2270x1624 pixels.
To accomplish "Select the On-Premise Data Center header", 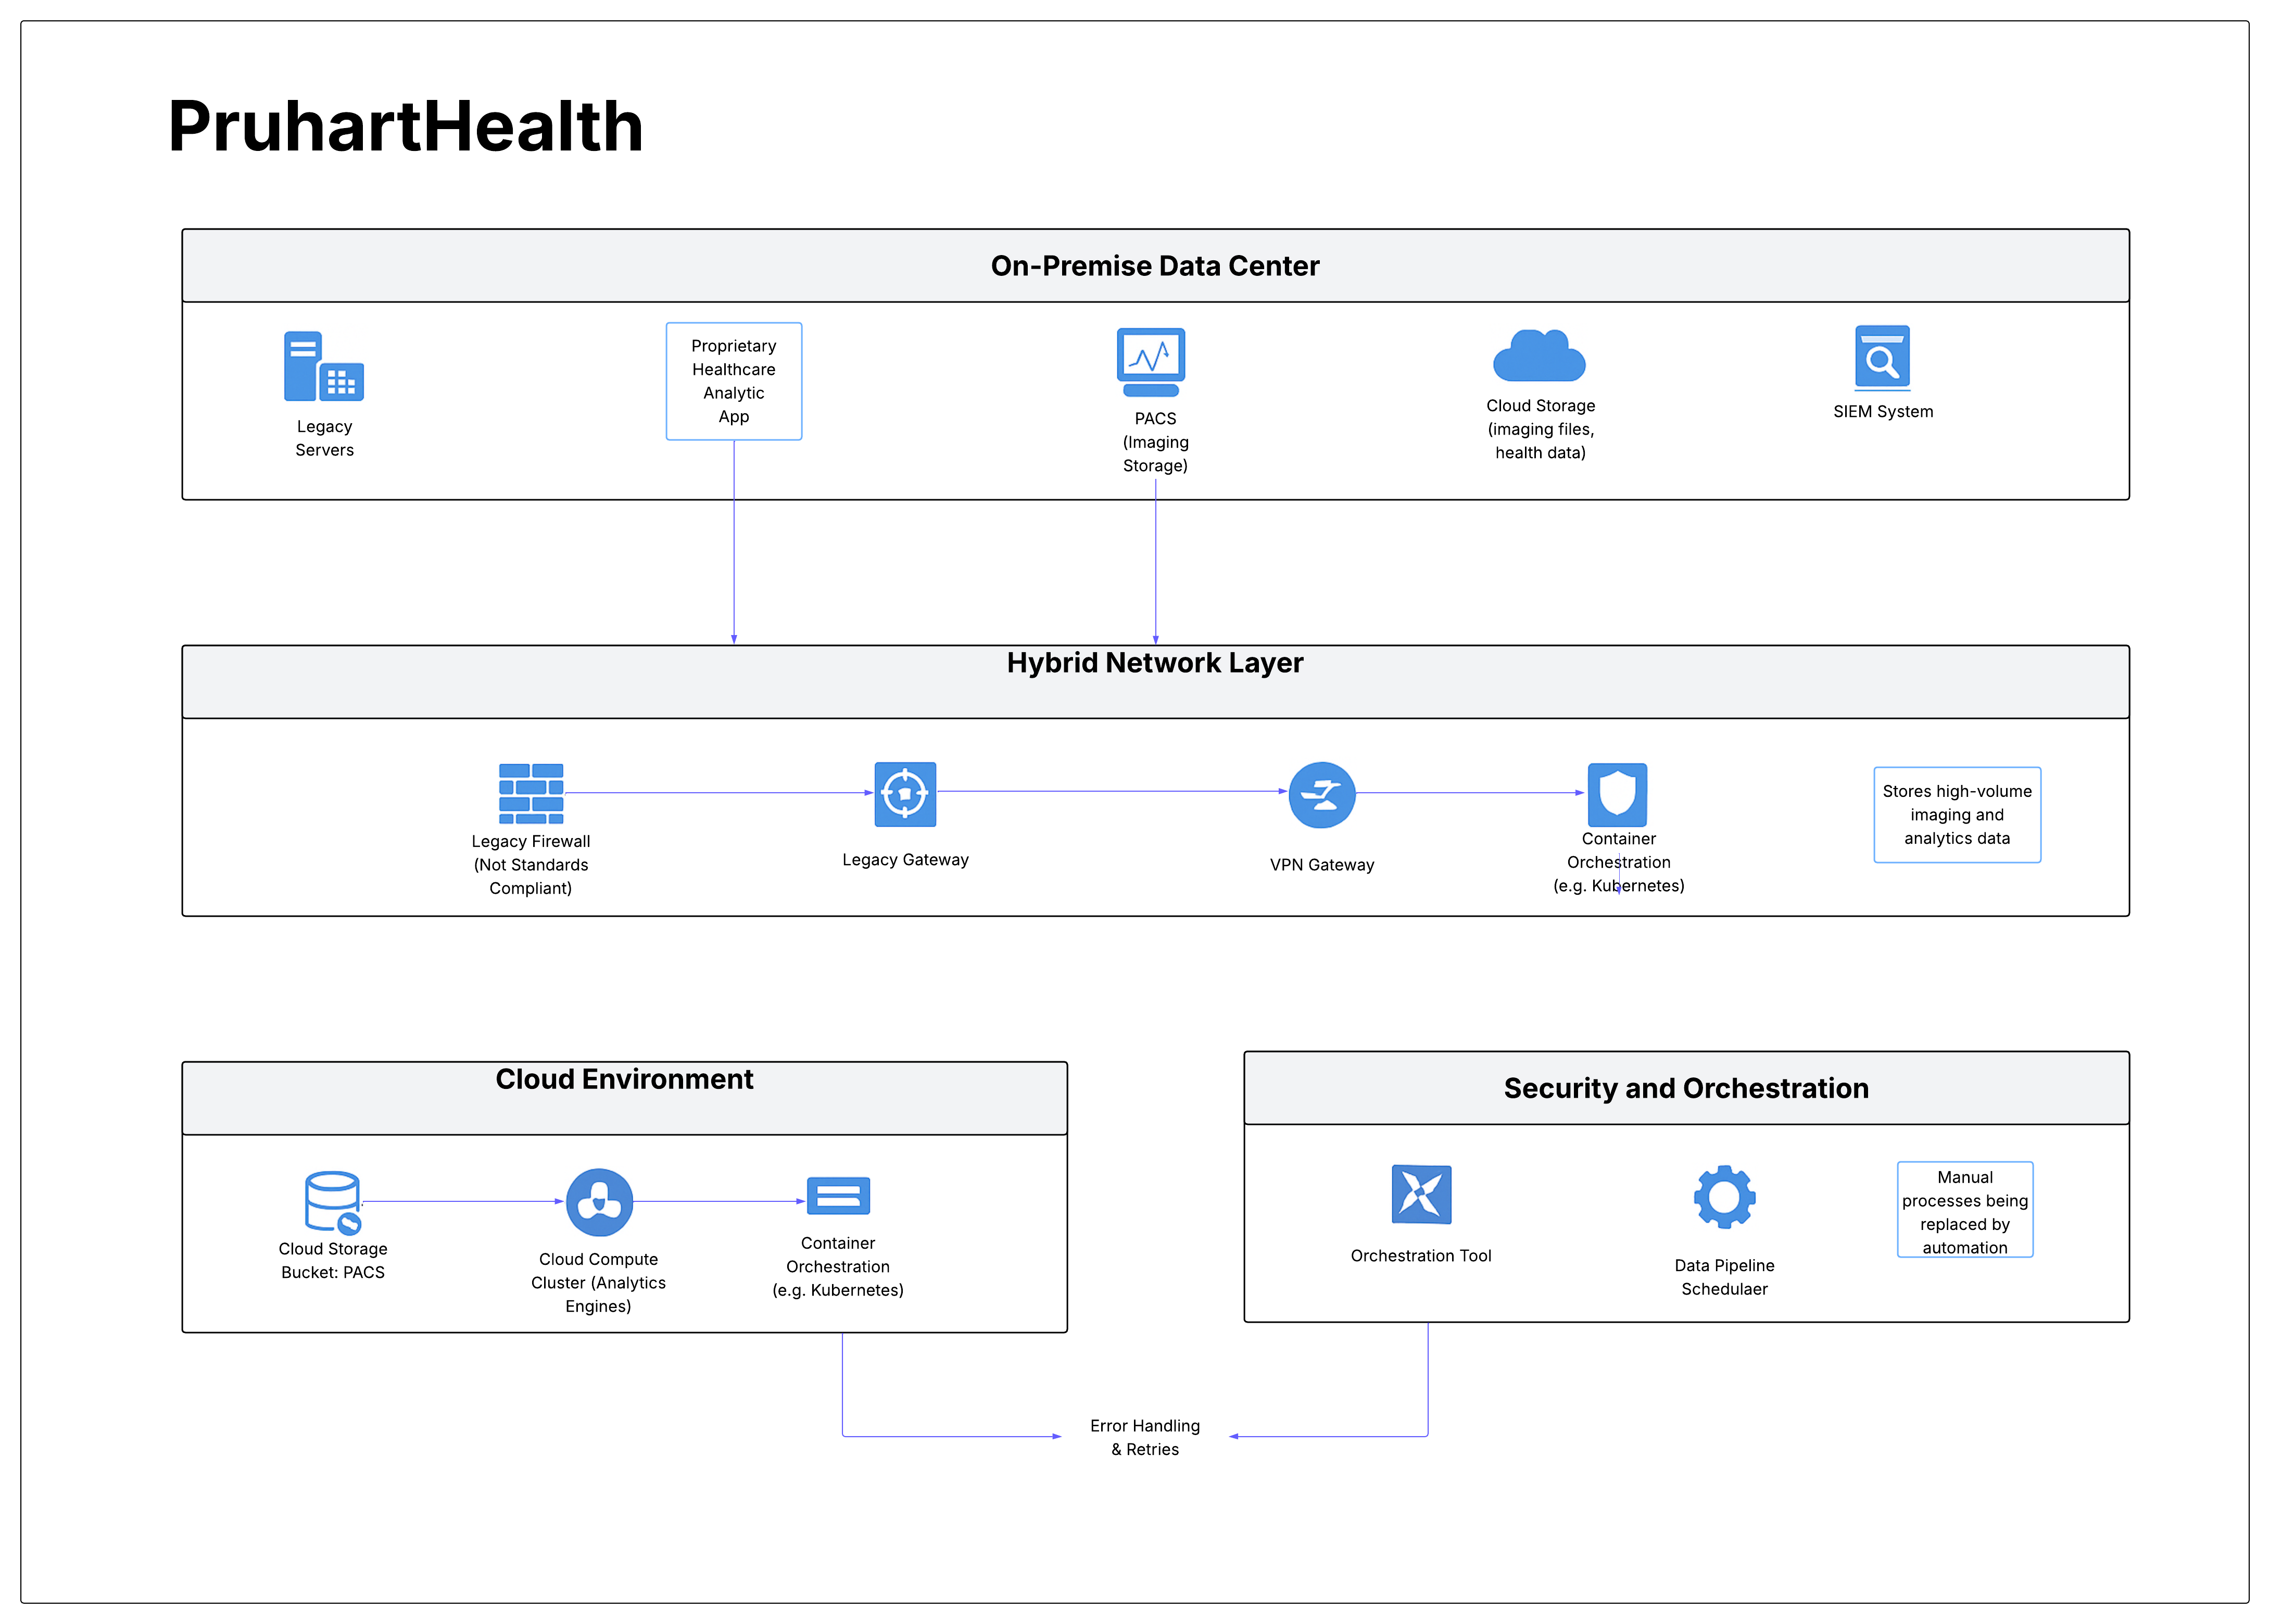I will click(1155, 266).
